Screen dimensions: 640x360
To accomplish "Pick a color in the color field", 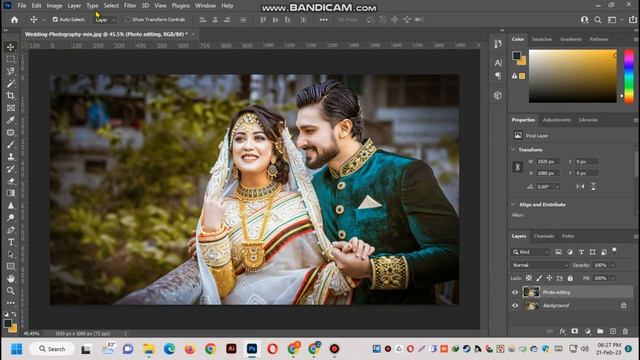I will pos(573,76).
